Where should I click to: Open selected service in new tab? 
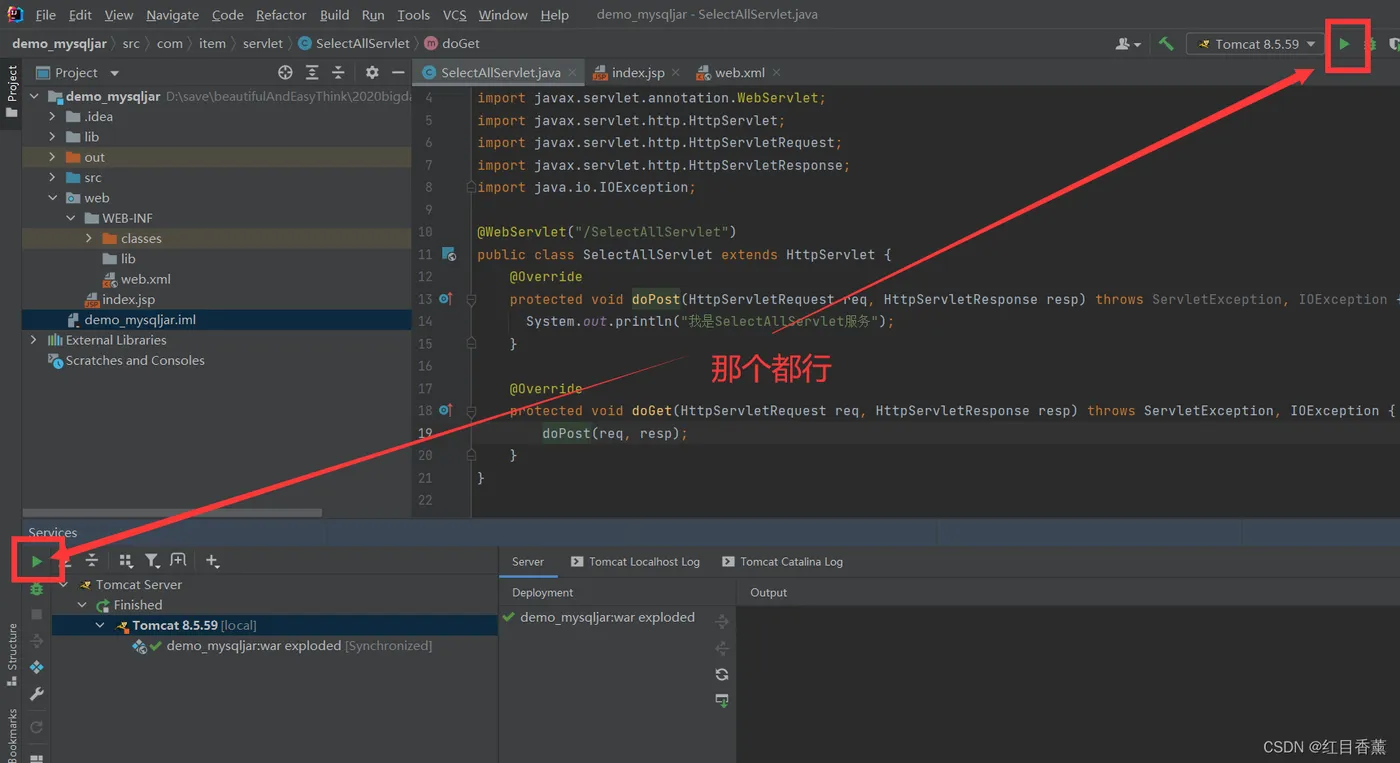tap(178, 561)
